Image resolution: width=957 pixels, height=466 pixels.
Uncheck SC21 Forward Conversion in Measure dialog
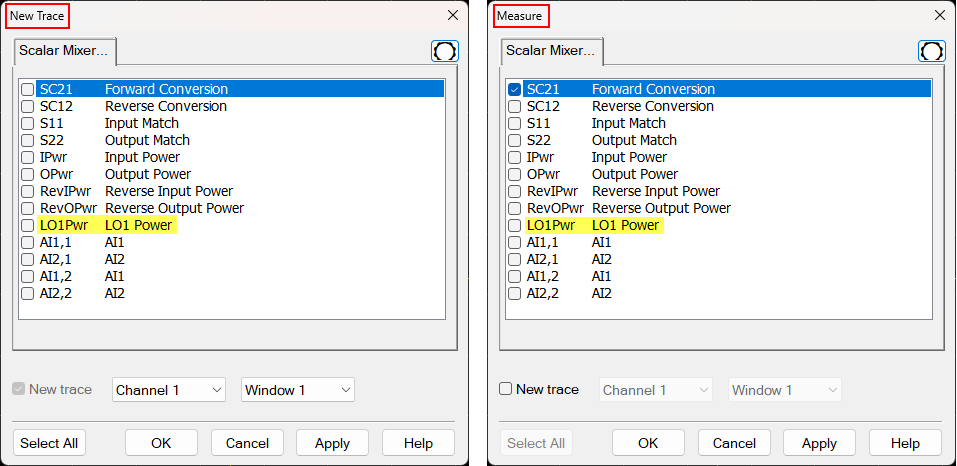tap(514, 89)
